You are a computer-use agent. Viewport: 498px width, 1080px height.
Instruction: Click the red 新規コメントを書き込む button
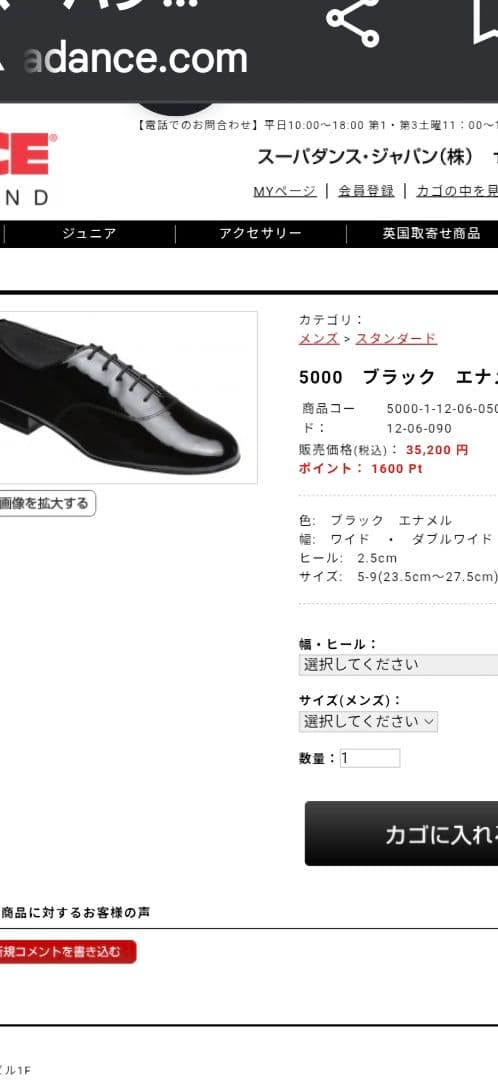tap(68, 952)
